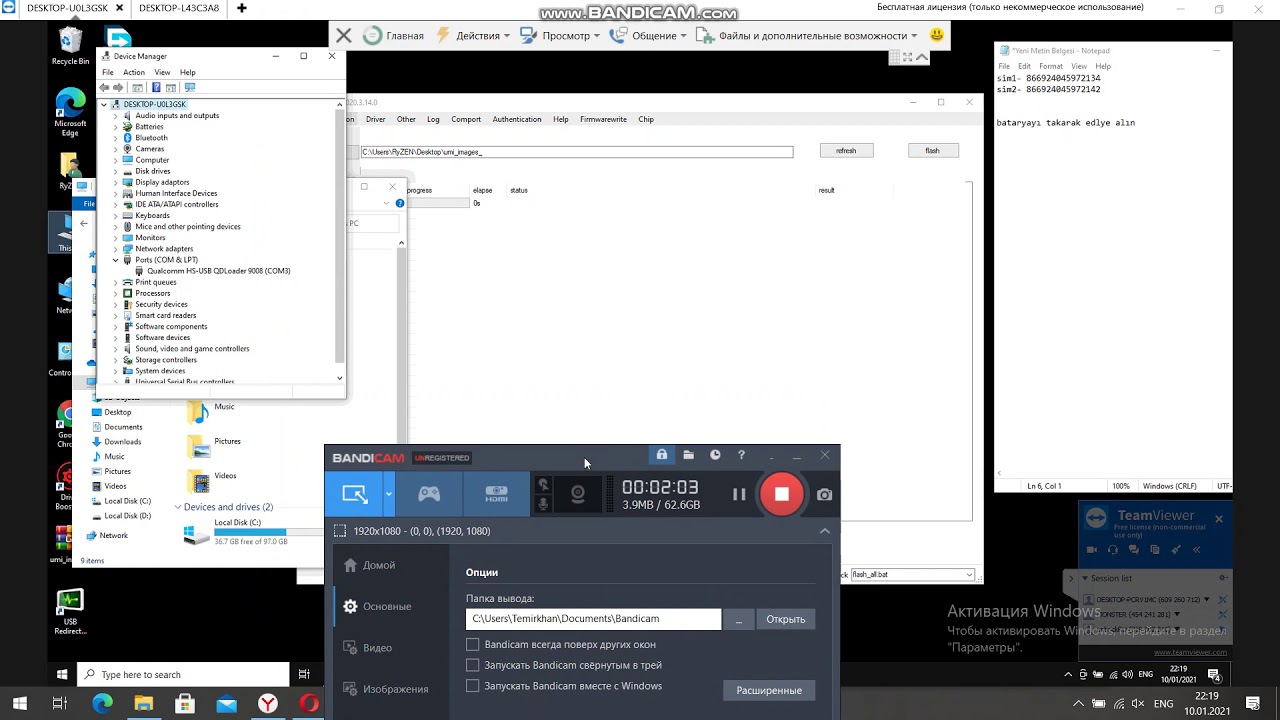Toggle Bandicam mouse cursor effect
Screen dimensions: 1280x720
543,484
